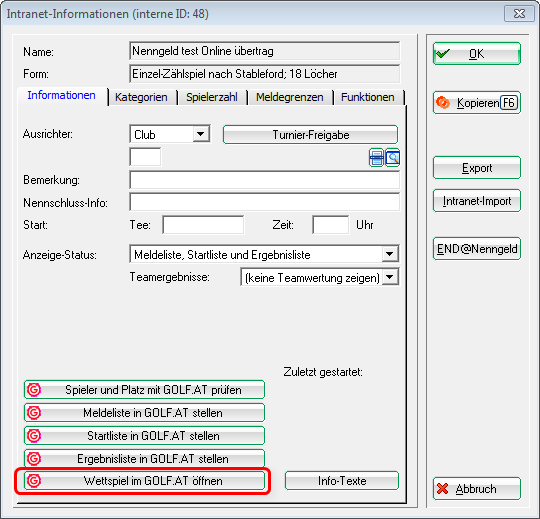Viewport: 540px width, 519px height.
Task: Open the Meldegrenzen tab
Action: pyautogui.click(x=289, y=97)
